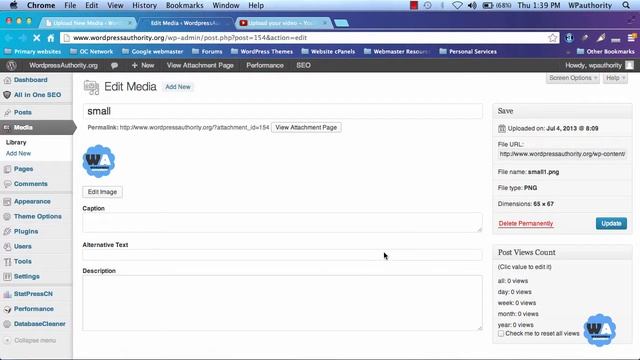This screenshot has width=640, height=360.
Task: Click the month: 0 views value
Action: tap(518, 314)
